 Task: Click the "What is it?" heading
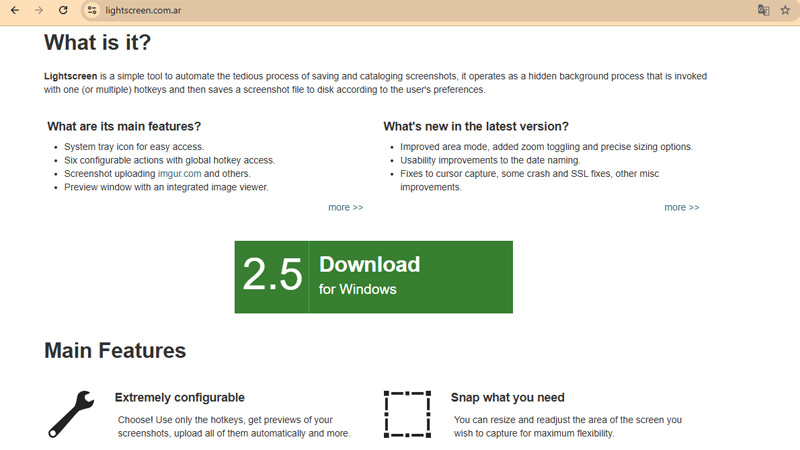point(97,43)
